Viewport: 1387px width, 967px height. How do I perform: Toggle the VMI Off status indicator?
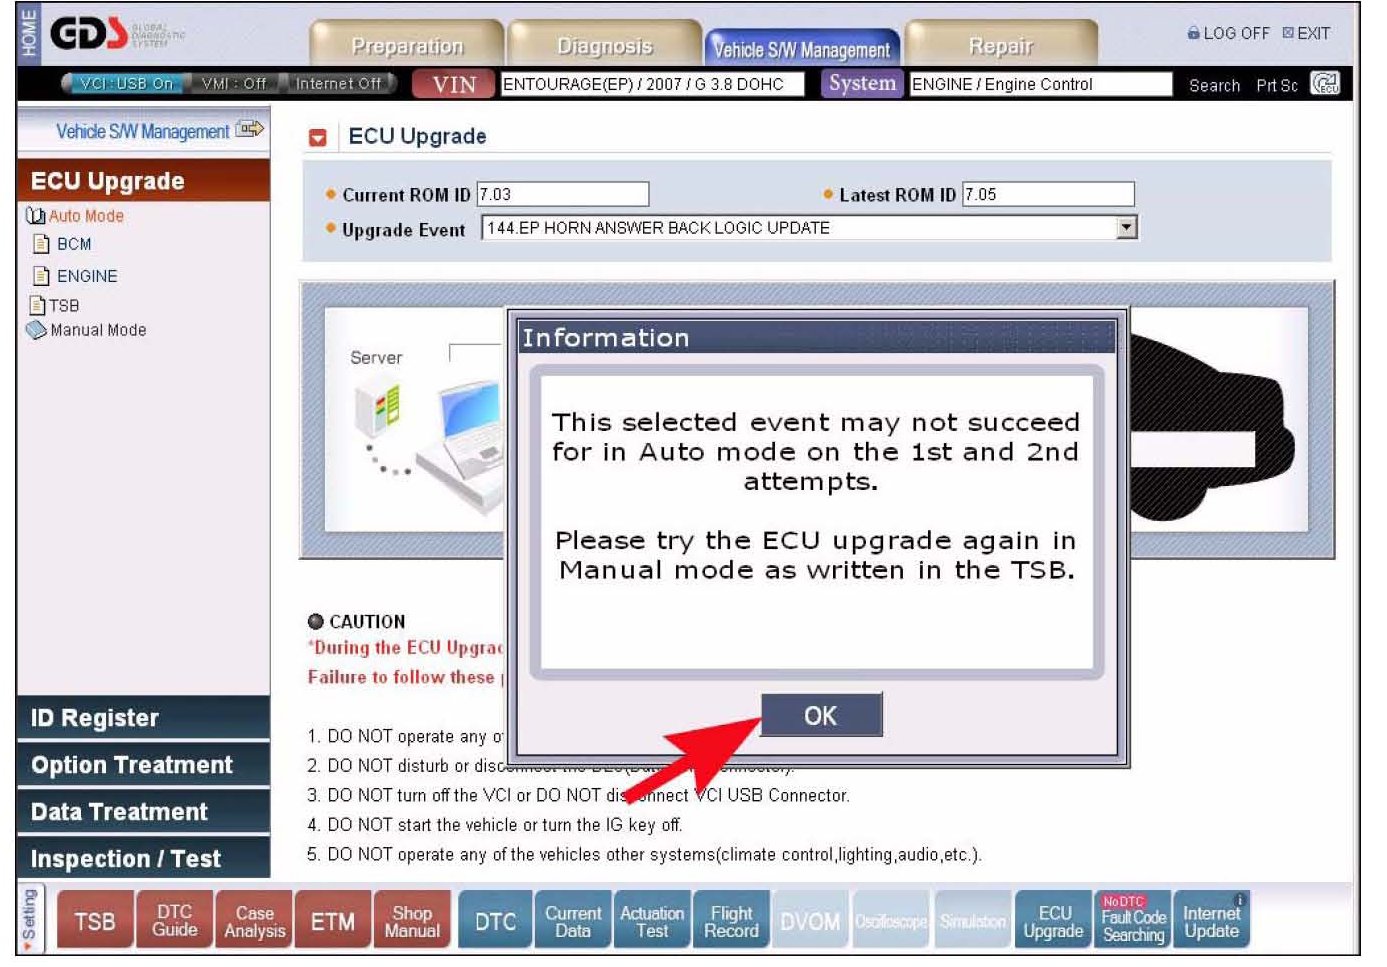click(x=233, y=84)
